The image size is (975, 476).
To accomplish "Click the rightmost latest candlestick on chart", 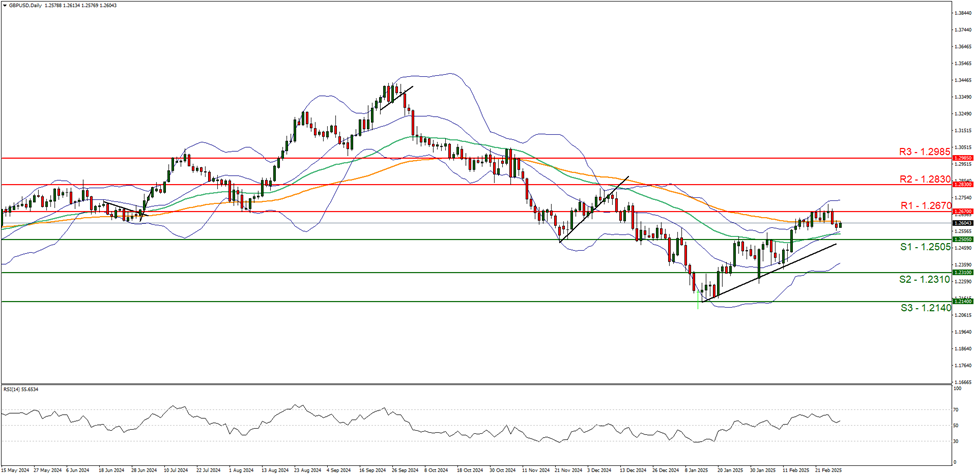I will pyautogui.click(x=840, y=224).
